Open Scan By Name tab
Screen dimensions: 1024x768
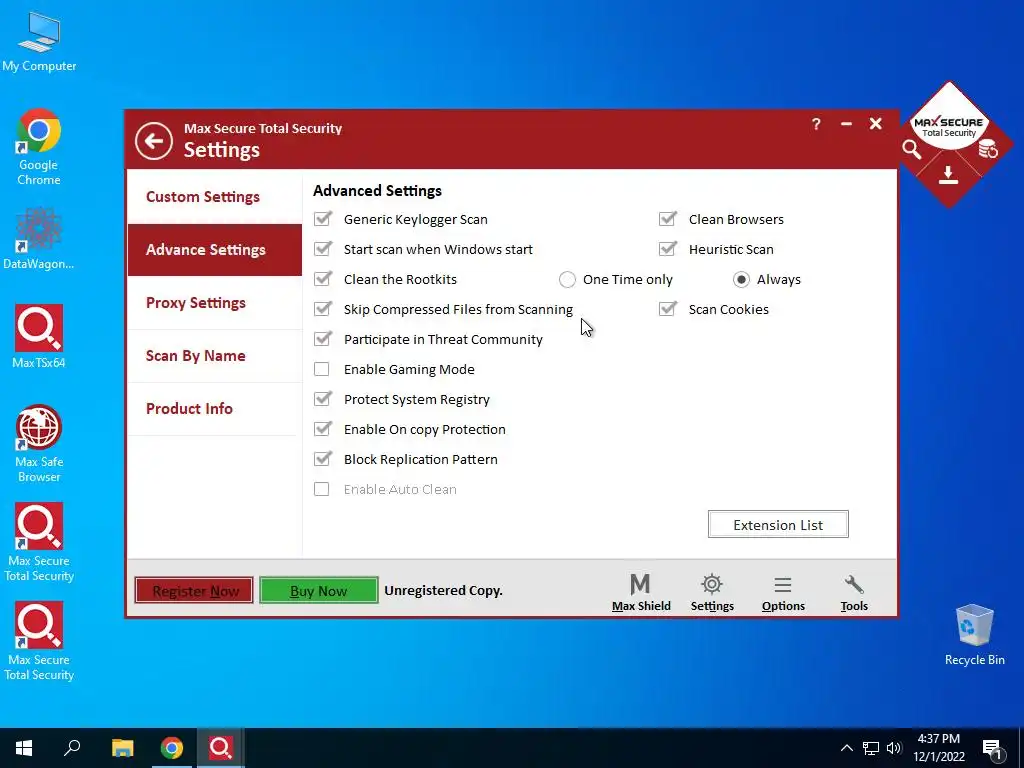pos(214,356)
